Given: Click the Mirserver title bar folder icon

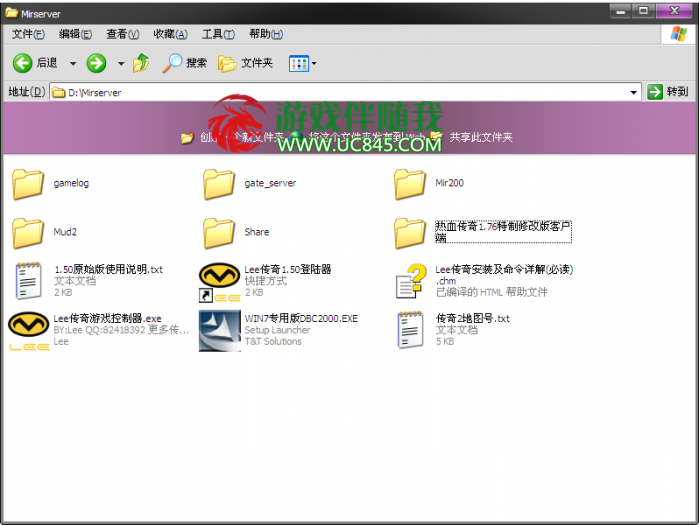Looking at the screenshot, I should pyautogui.click(x=12, y=13).
